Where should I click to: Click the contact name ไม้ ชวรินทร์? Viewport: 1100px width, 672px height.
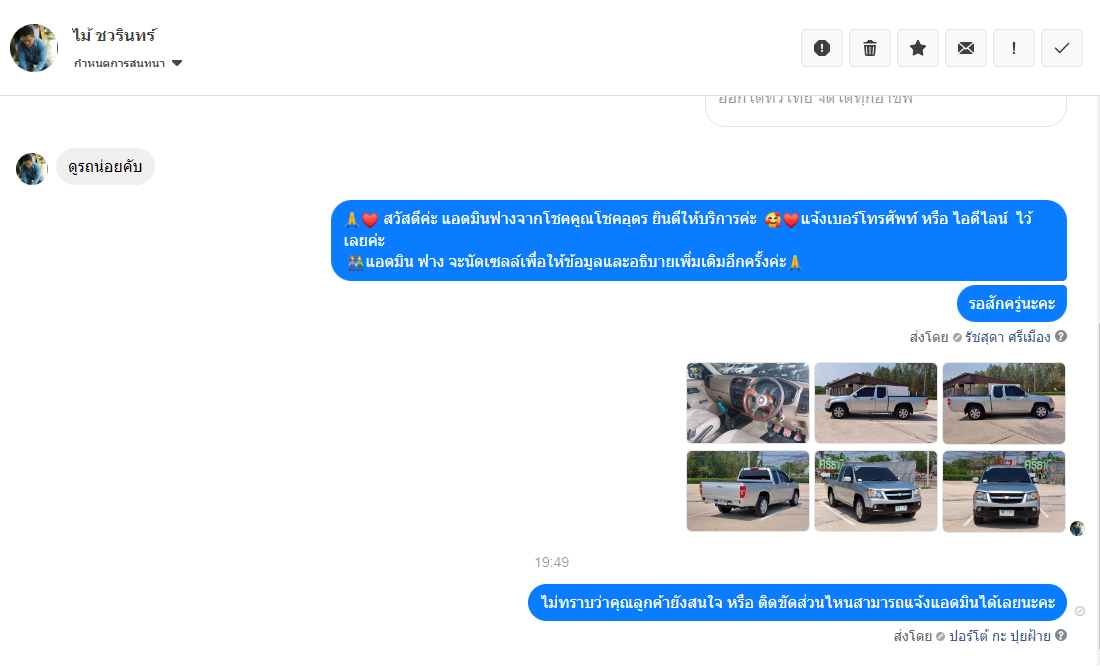(x=114, y=35)
